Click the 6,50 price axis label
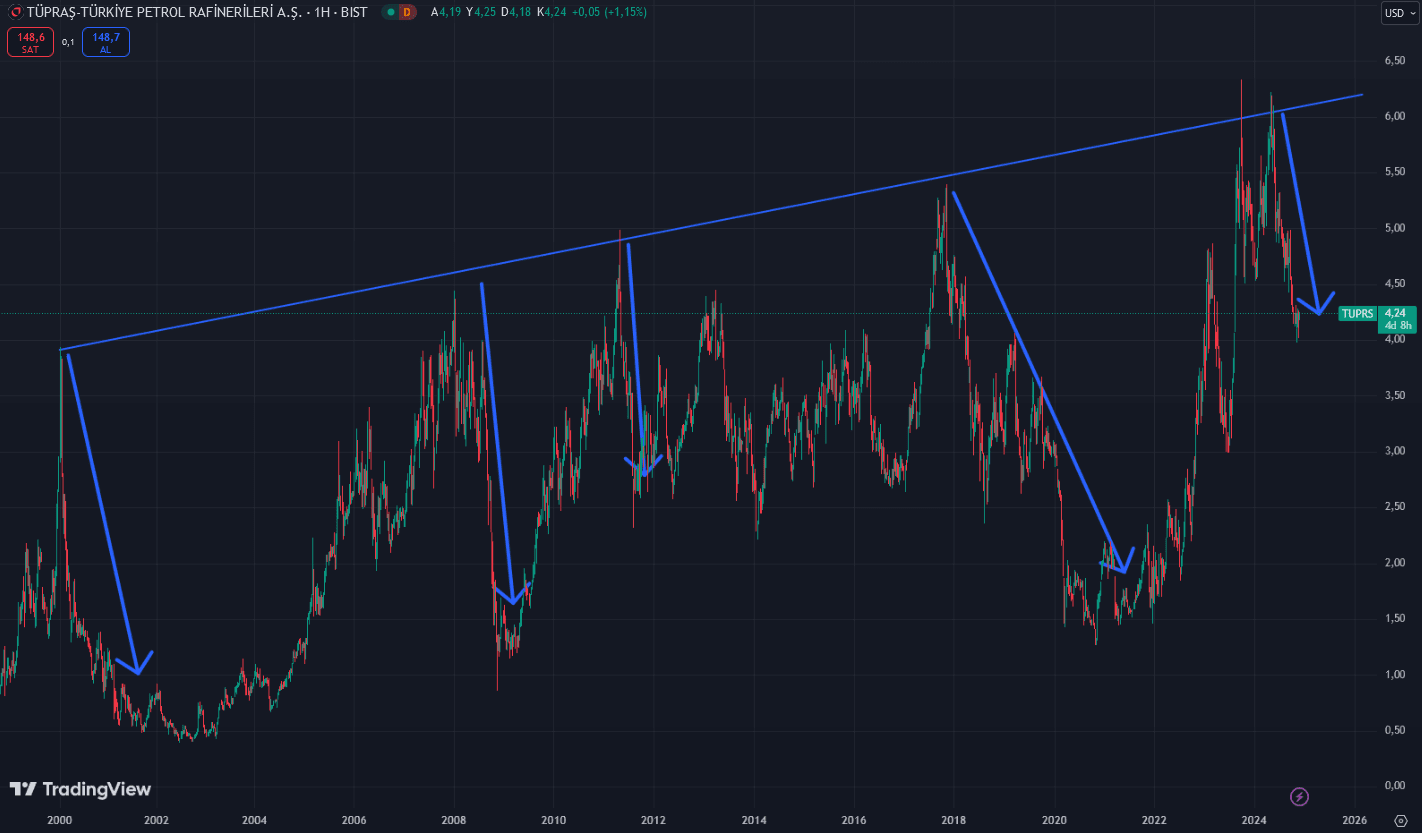The width and height of the screenshot is (1422, 833). (x=1395, y=61)
